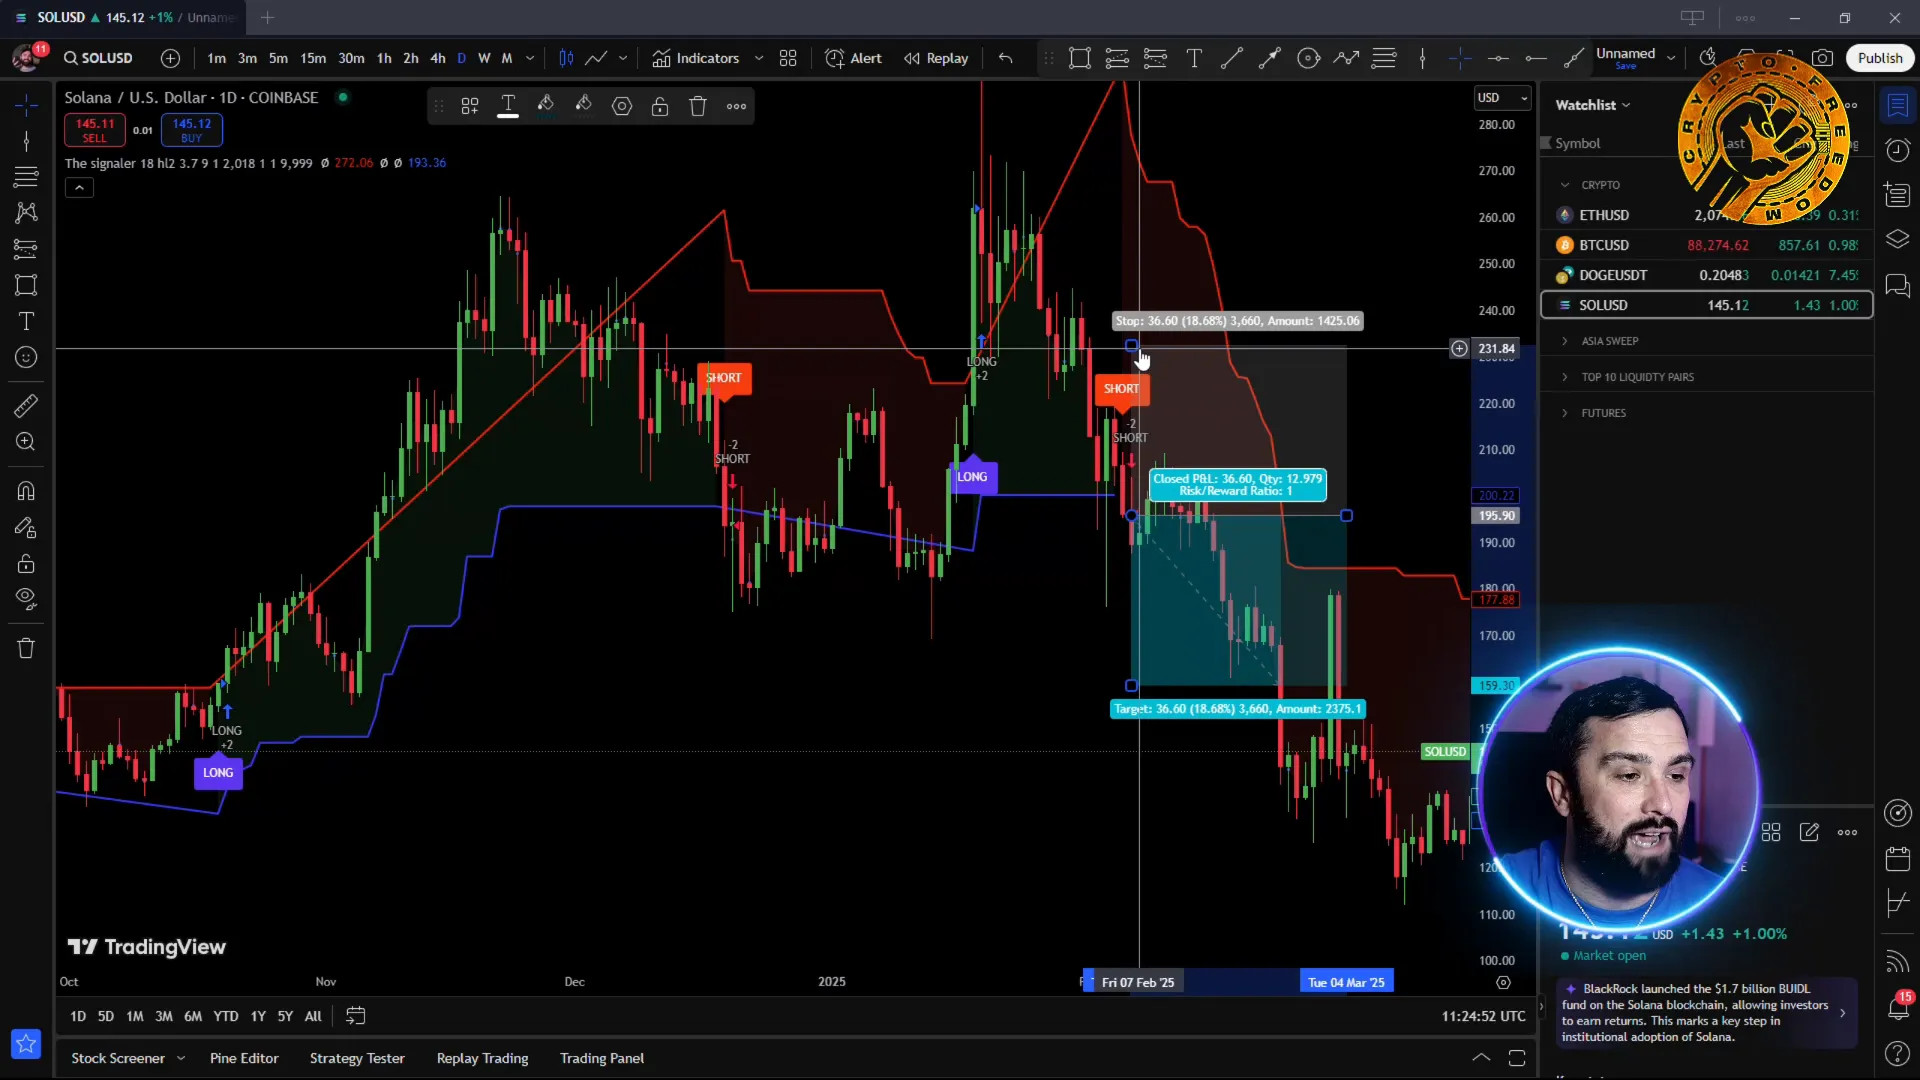Open more options in floating drawing toolbar
The height and width of the screenshot is (1080, 1920).
pos(737,106)
